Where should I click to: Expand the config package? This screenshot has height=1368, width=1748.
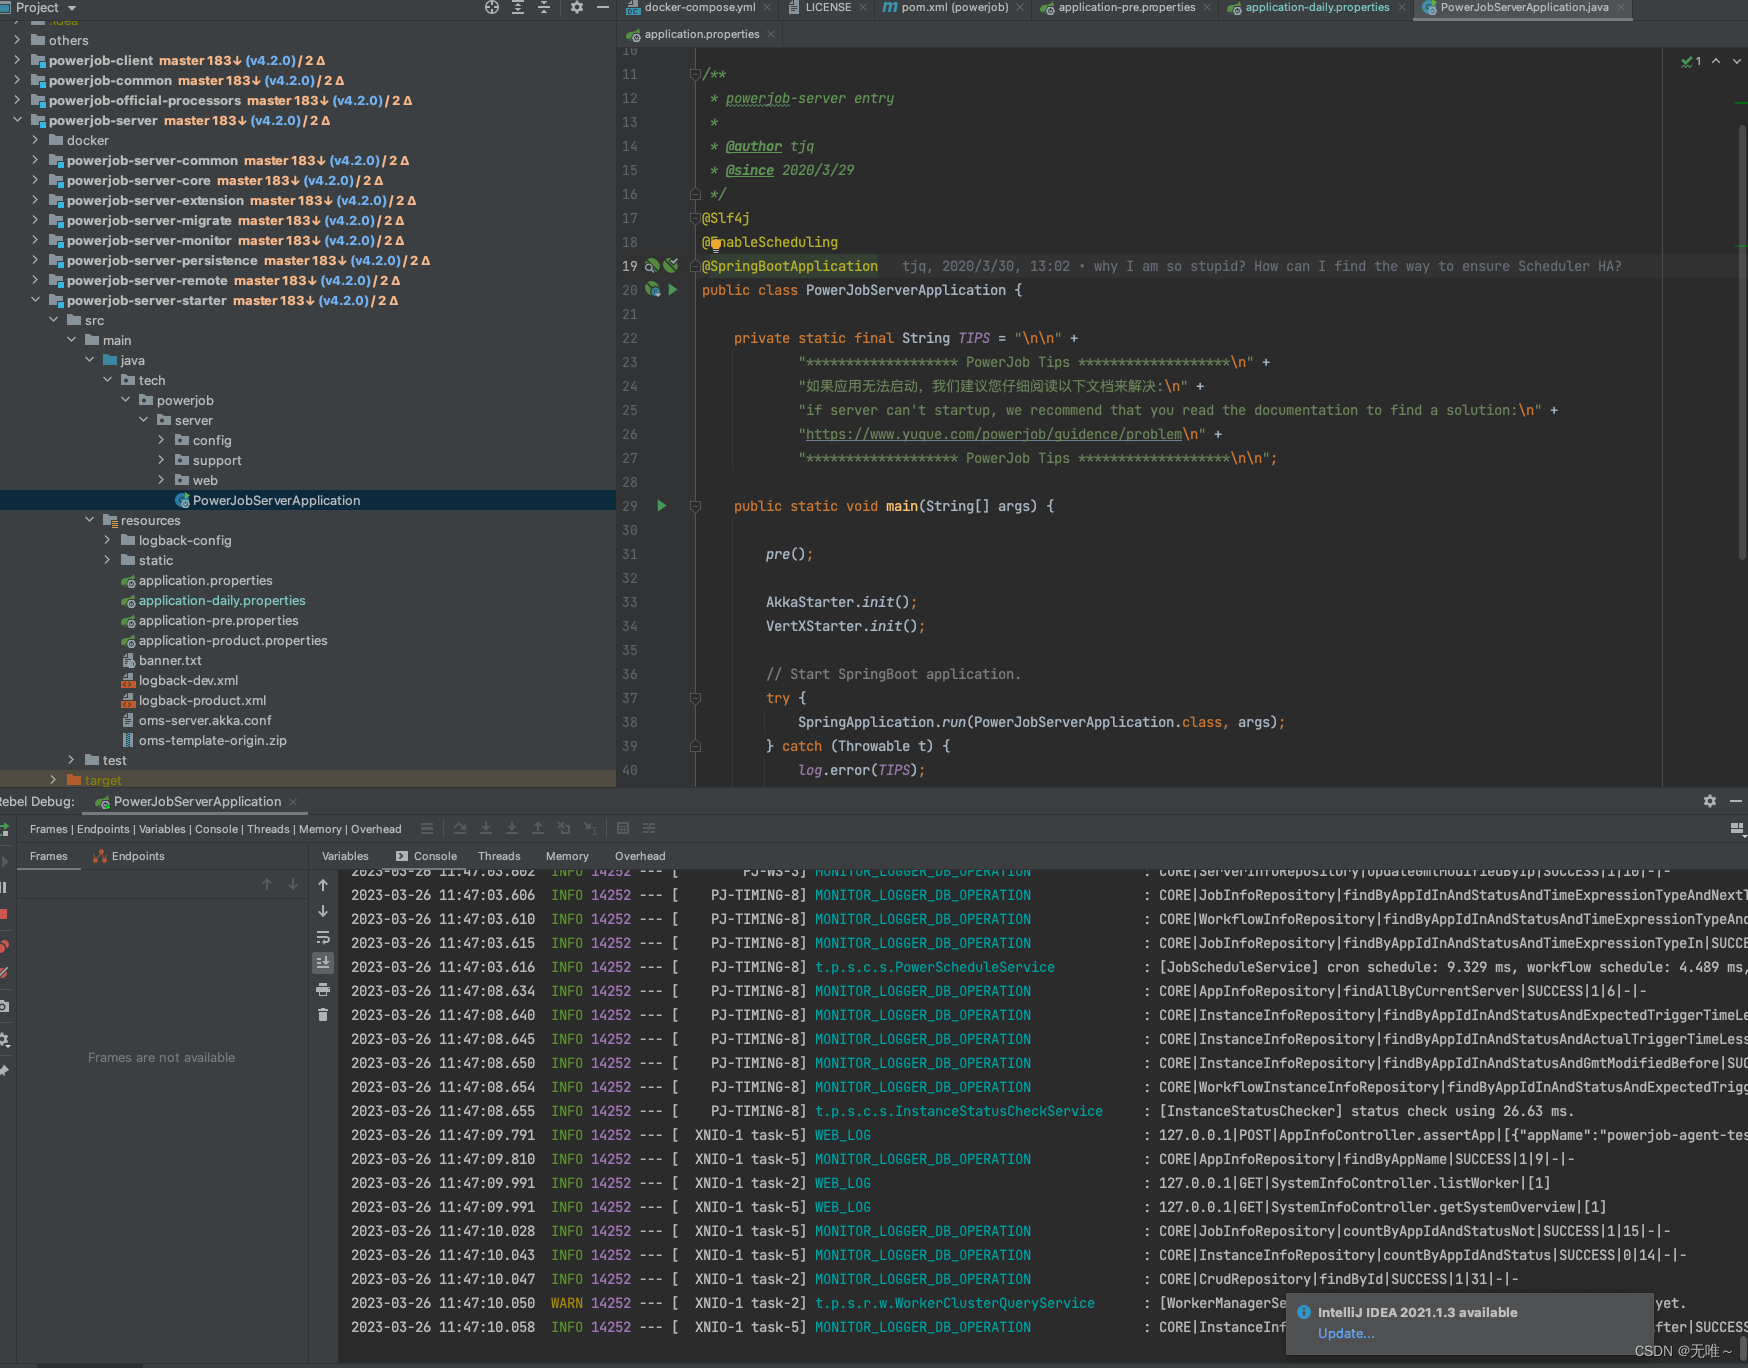coord(161,440)
